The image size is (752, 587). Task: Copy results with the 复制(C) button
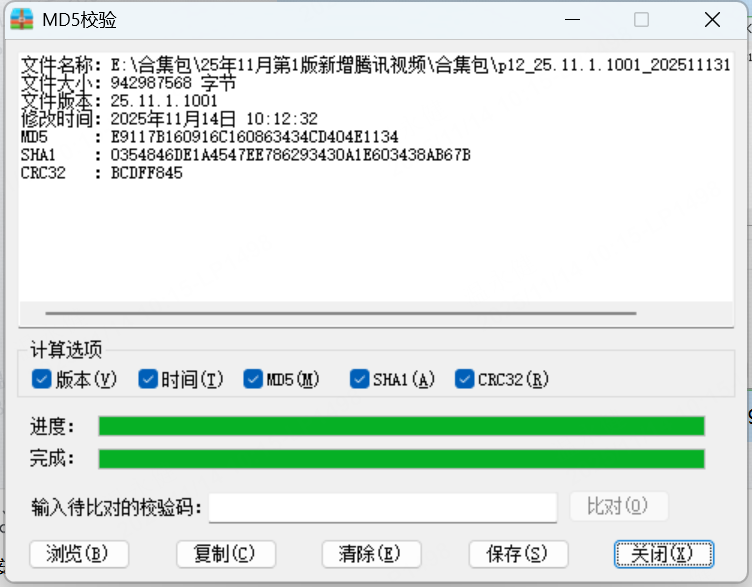pyautogui.click(x=226, y=554)
